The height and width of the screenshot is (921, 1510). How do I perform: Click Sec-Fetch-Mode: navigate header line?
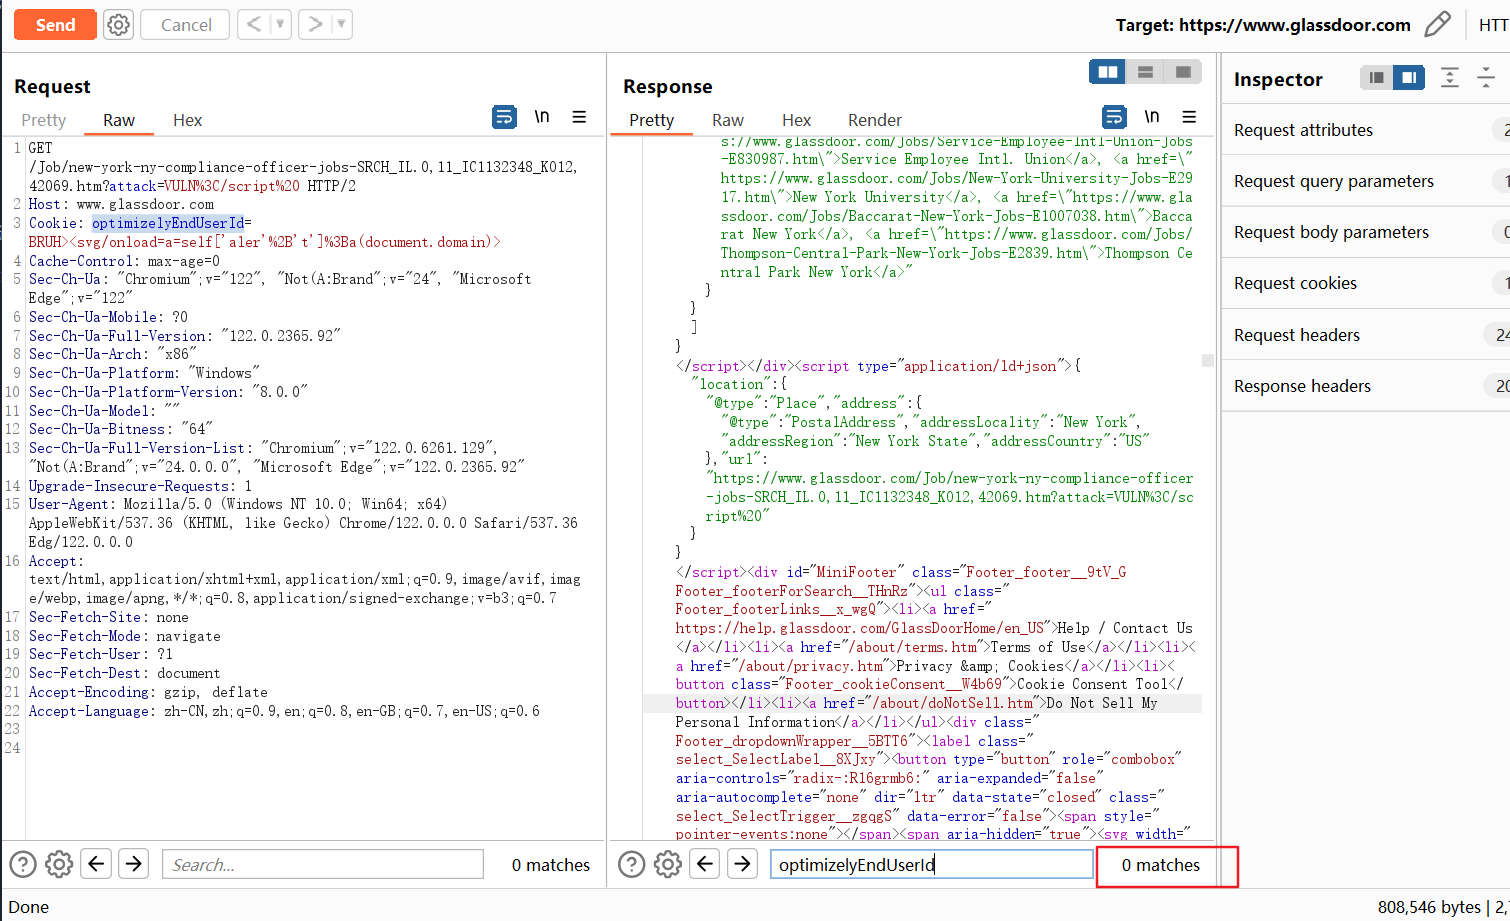(125, 636)
